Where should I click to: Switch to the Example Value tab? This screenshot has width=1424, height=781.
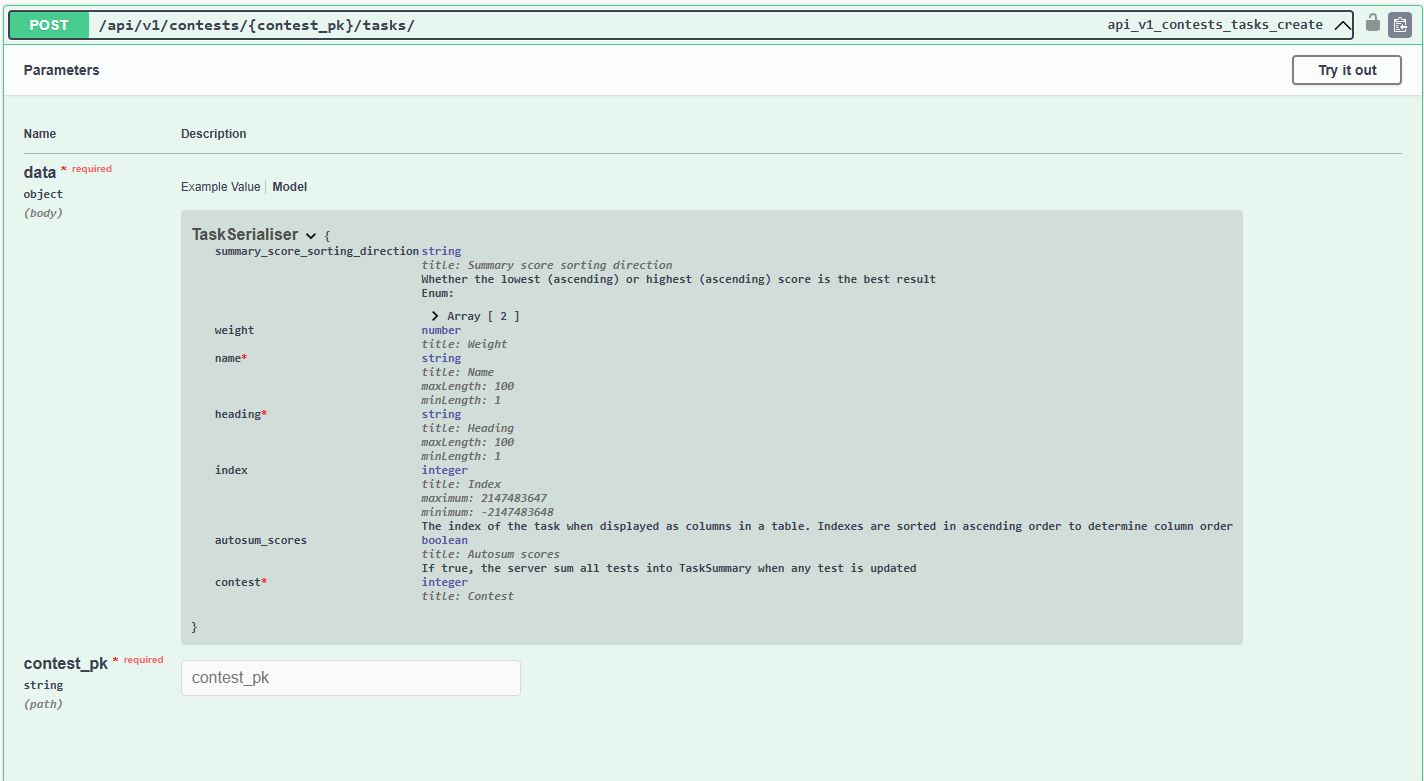tap(220, 187)
